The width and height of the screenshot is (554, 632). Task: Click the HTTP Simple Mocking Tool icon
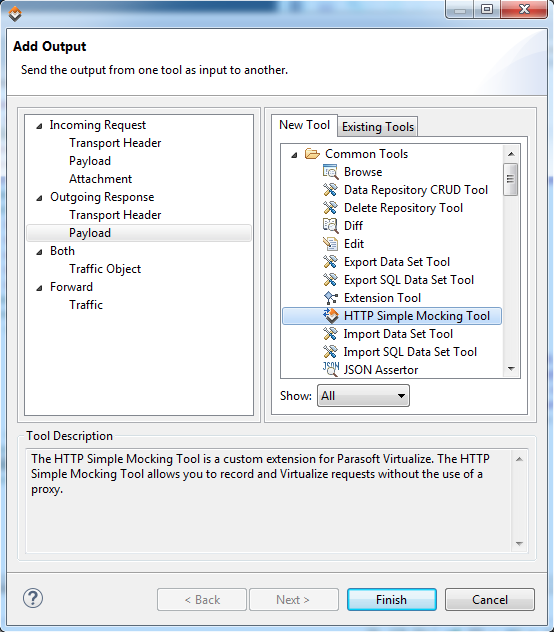tap(330, 316)
